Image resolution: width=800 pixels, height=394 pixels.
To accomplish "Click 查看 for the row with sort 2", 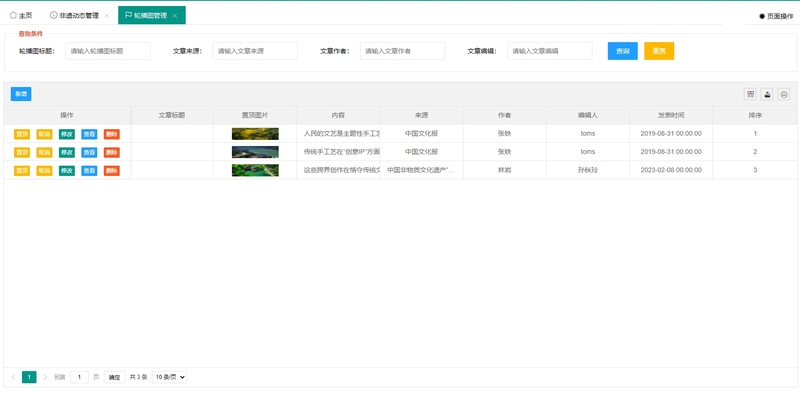I will pos(89,152).
